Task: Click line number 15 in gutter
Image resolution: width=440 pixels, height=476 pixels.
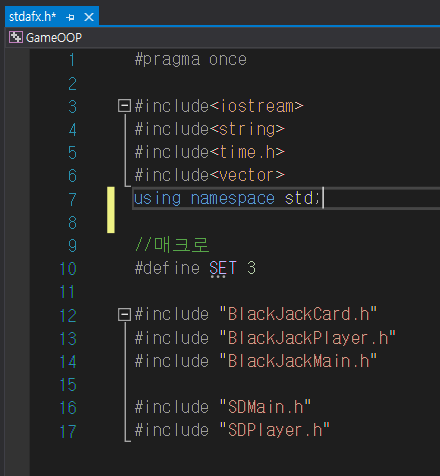Action: [68, 385]
